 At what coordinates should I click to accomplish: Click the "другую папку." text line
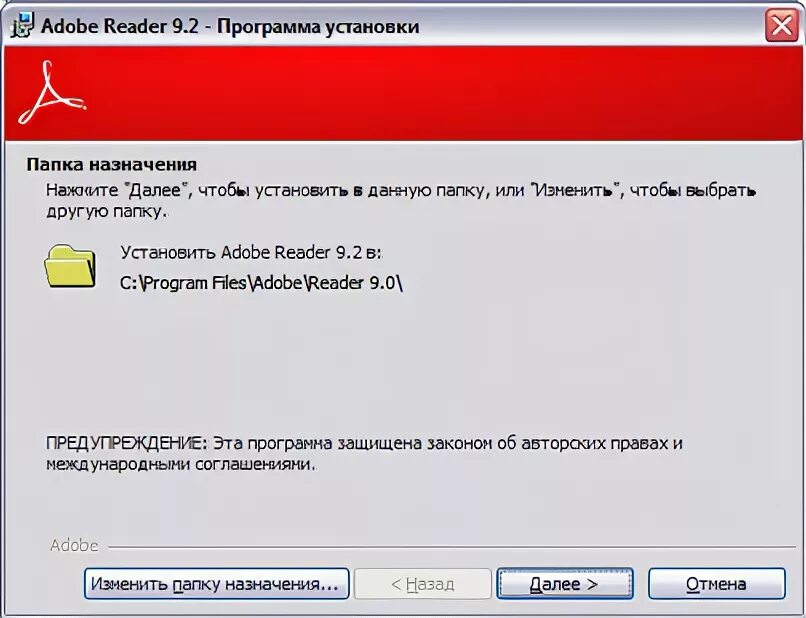106,212
